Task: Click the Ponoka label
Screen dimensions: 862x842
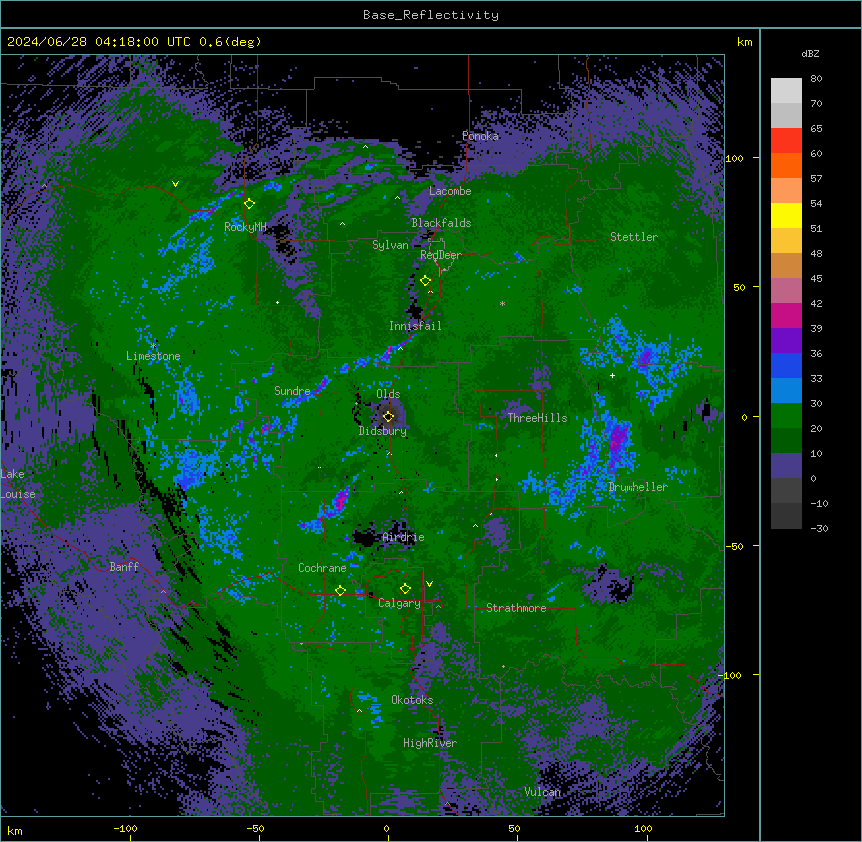Action: point(480,136)
